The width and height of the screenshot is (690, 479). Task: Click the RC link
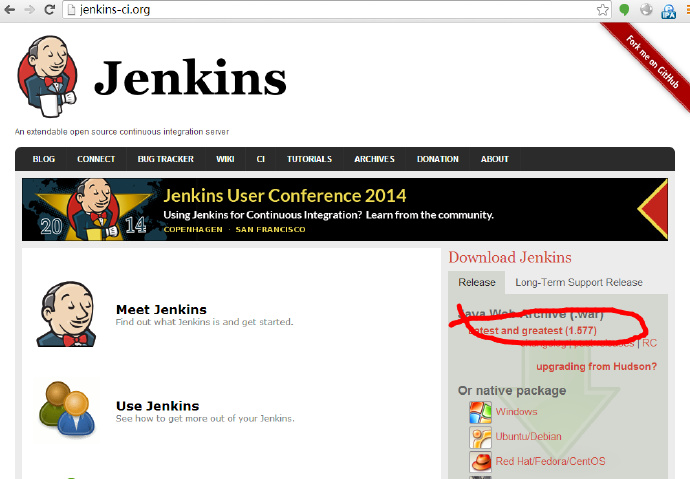click(649, 343)
